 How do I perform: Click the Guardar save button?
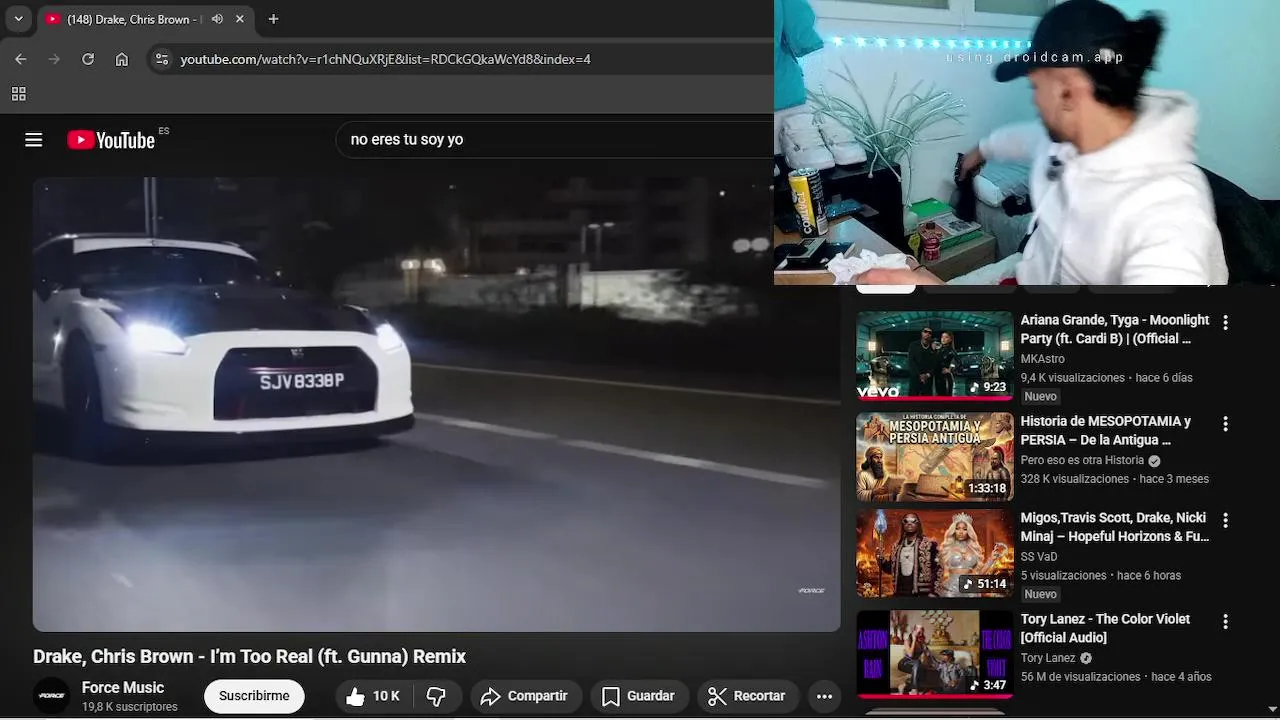(638, 697)
